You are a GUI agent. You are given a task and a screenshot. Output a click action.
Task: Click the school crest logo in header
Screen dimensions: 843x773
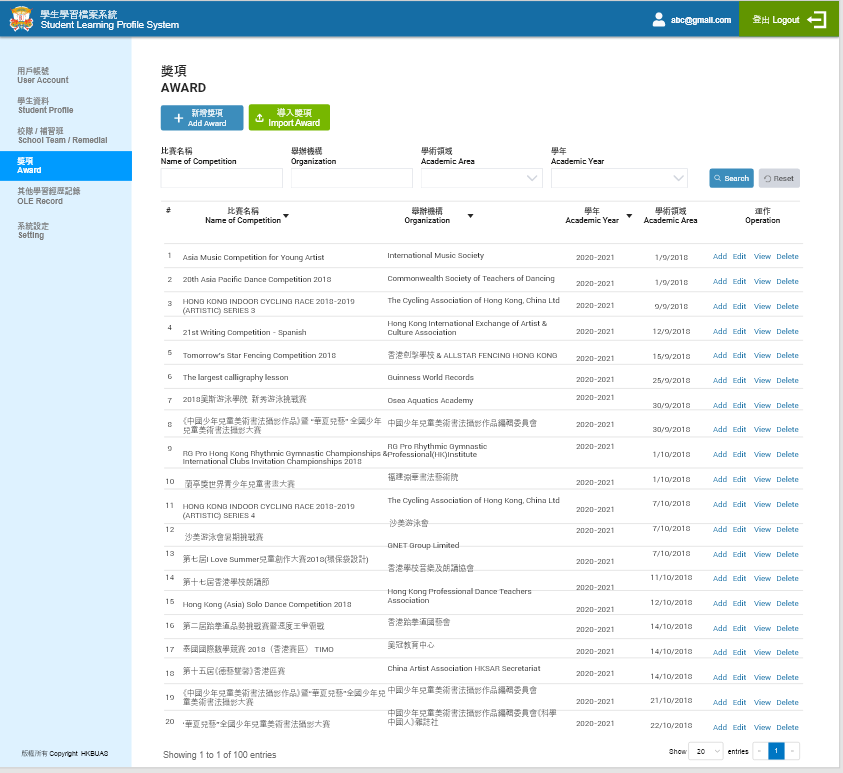(21, 19)
